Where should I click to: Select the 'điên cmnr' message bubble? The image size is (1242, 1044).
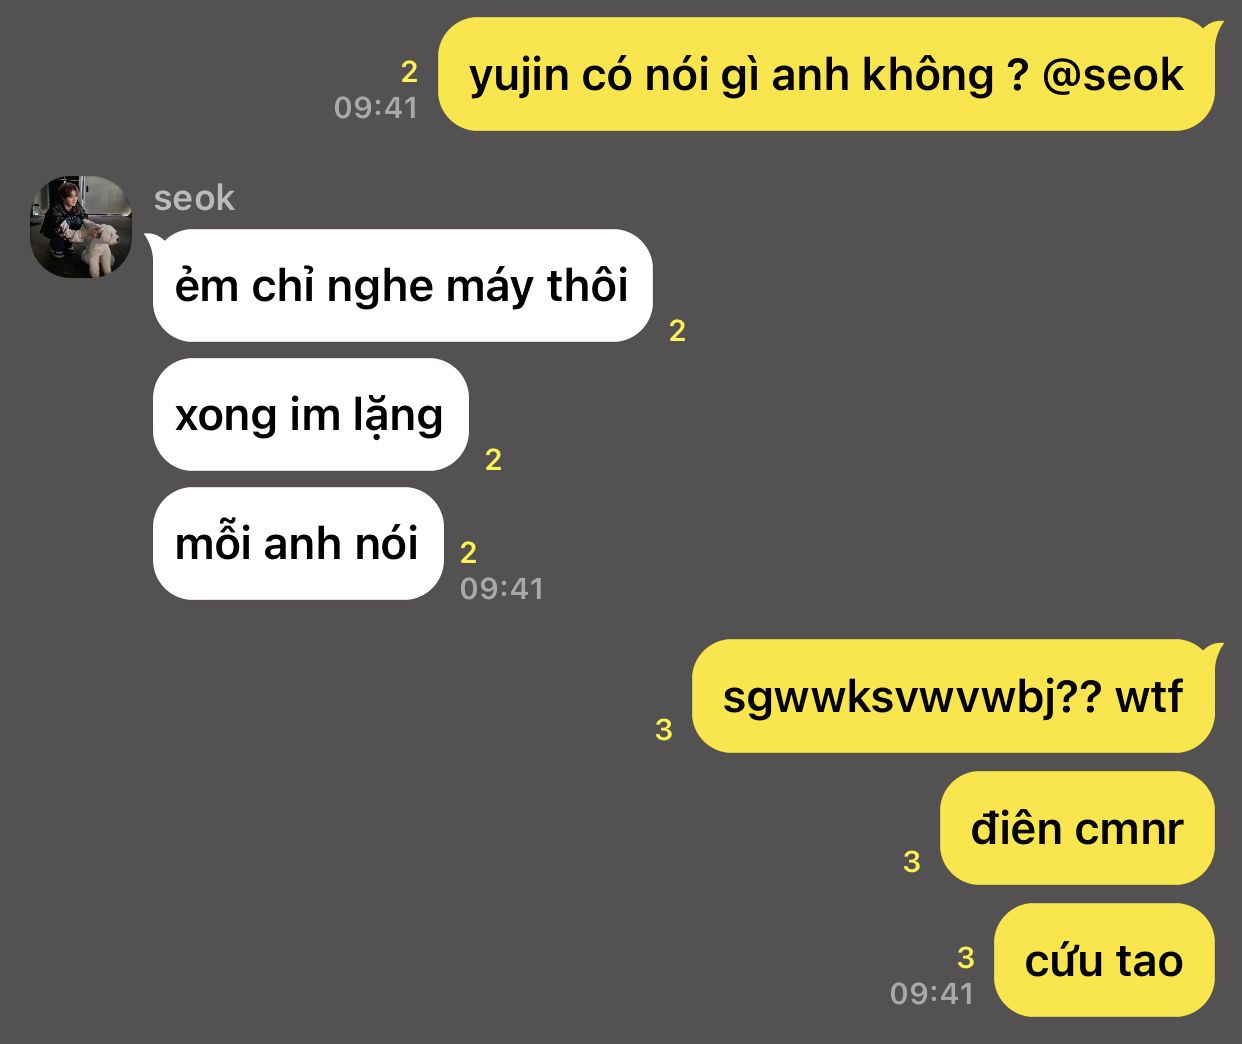click(1077, 829)
